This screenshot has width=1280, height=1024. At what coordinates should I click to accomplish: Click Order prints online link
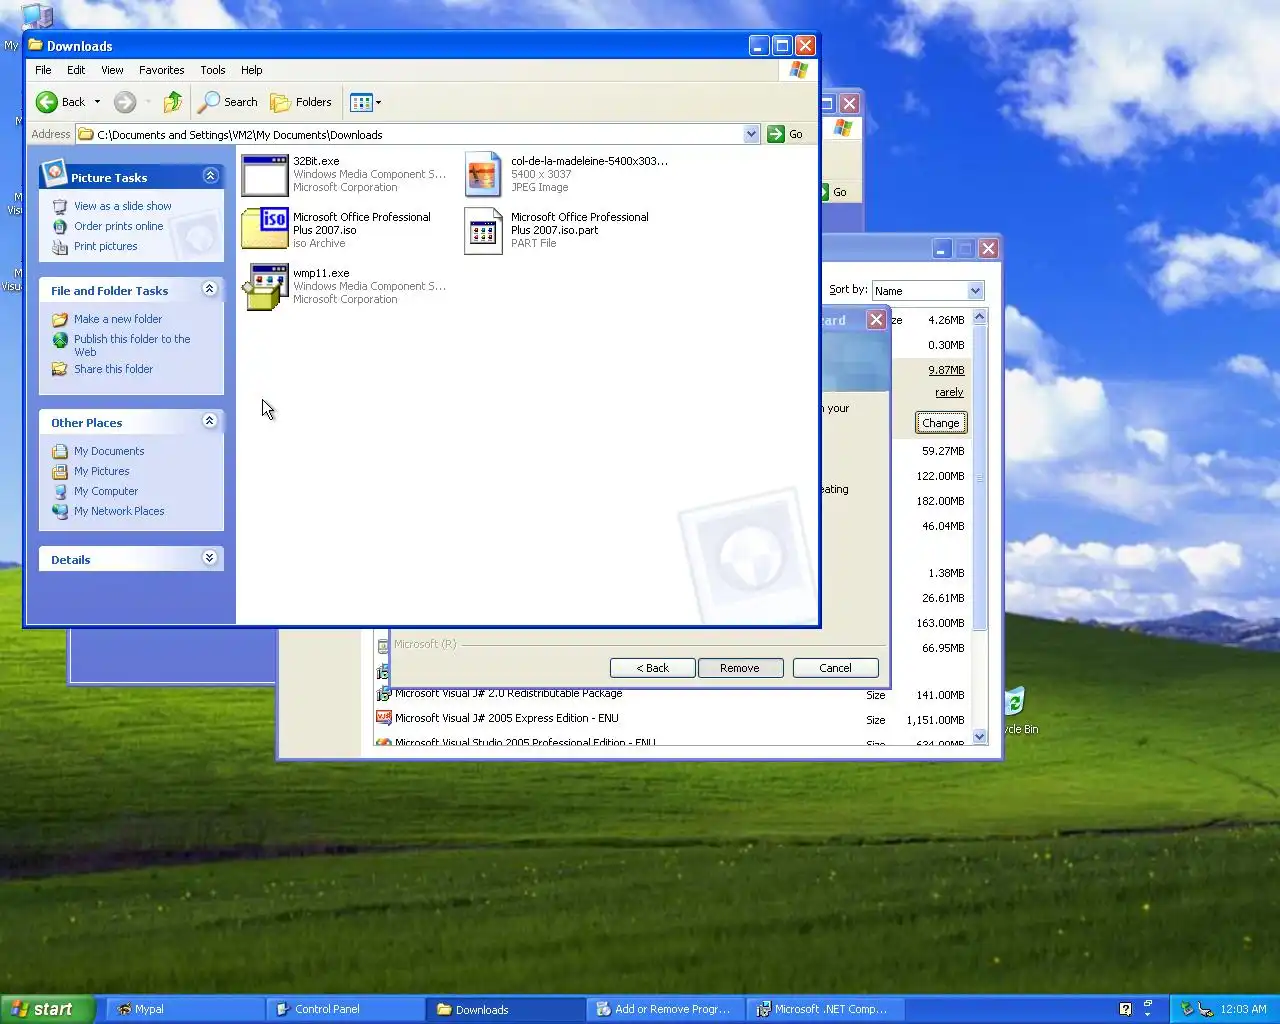click(118, 226)
